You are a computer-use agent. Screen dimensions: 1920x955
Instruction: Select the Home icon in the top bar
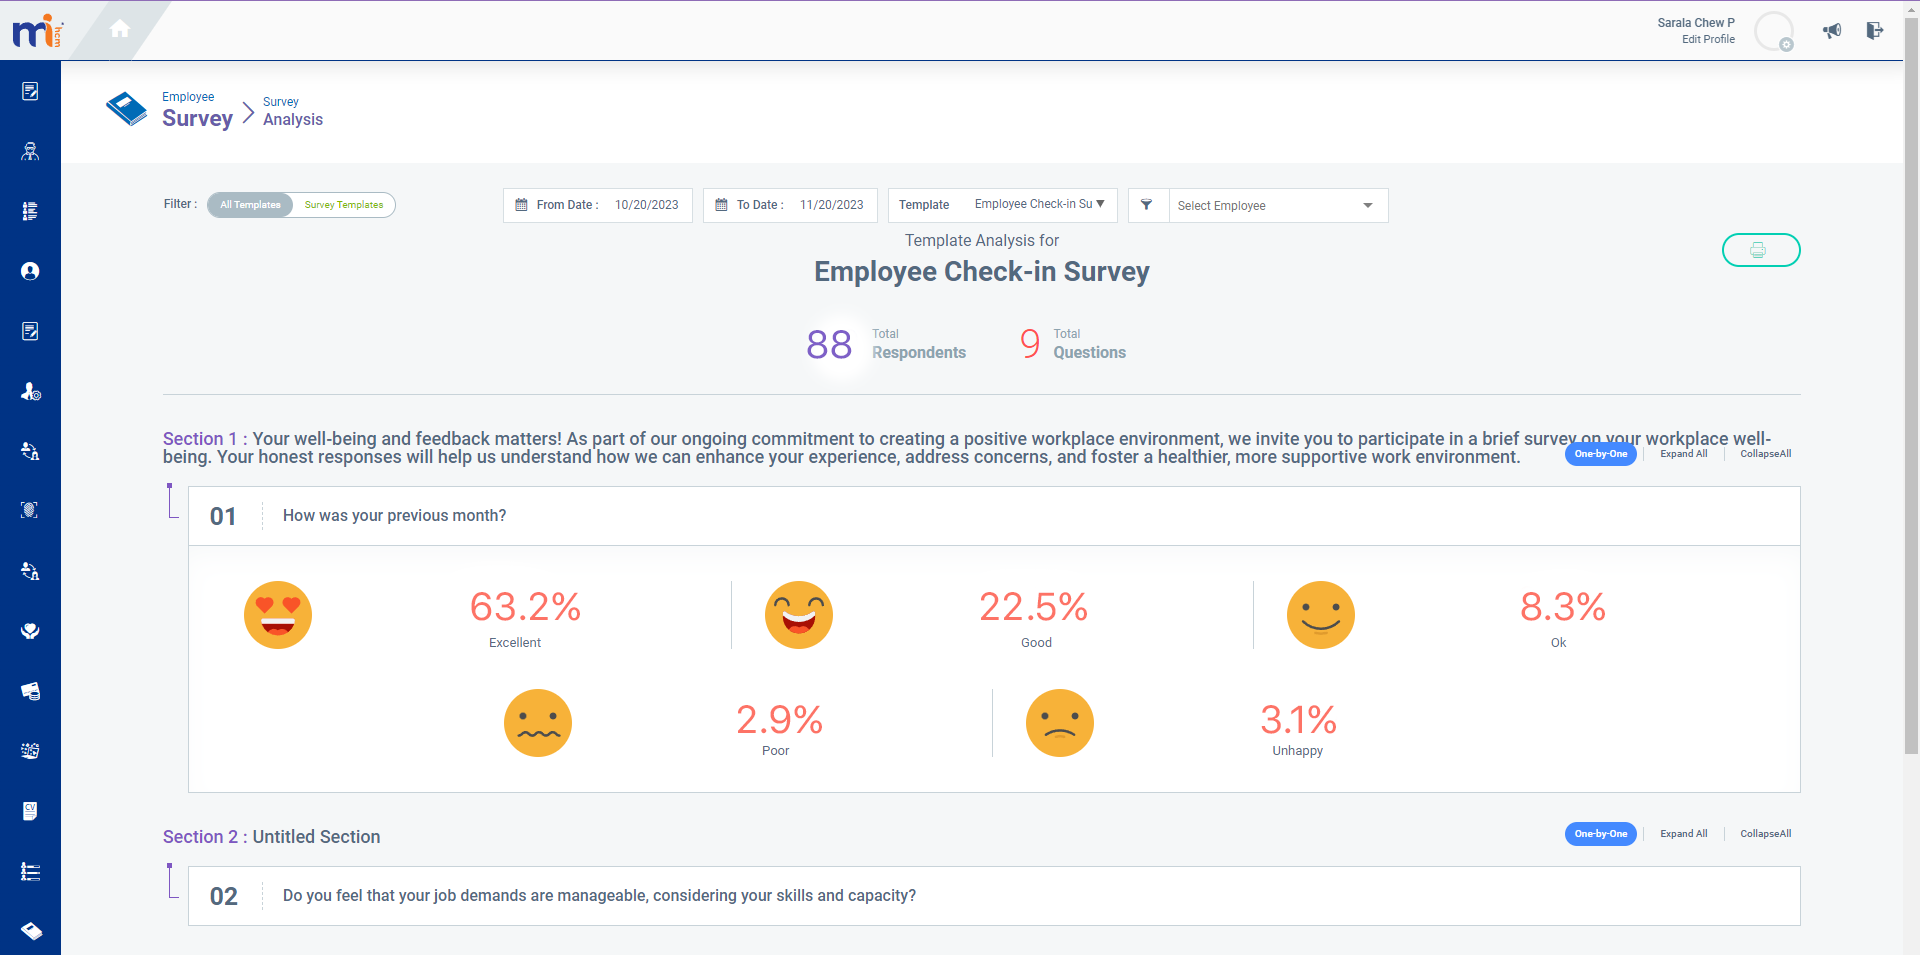tap(119, 29)
